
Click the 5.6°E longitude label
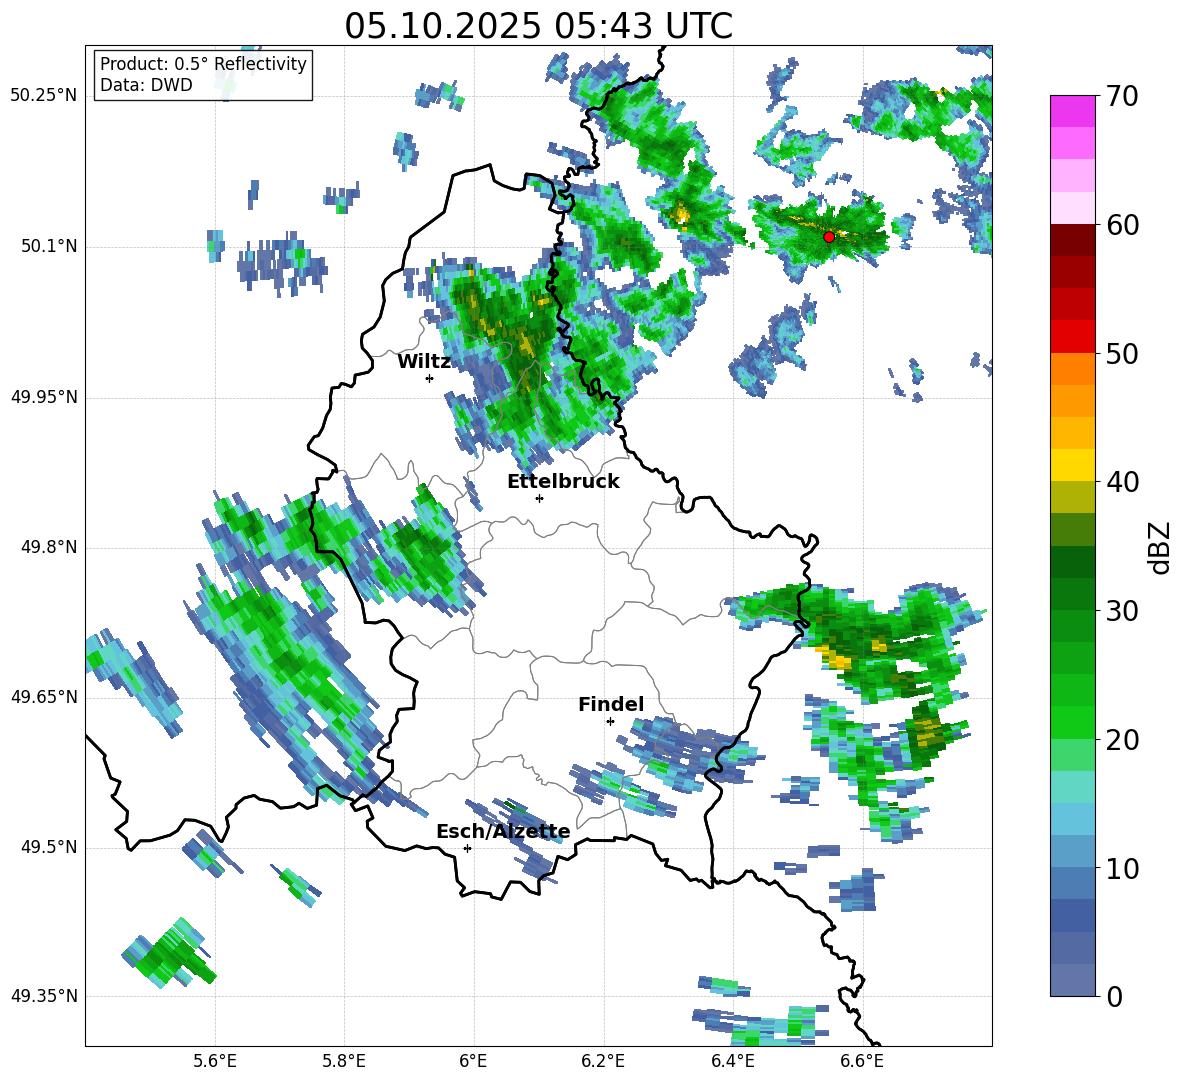215,1061
